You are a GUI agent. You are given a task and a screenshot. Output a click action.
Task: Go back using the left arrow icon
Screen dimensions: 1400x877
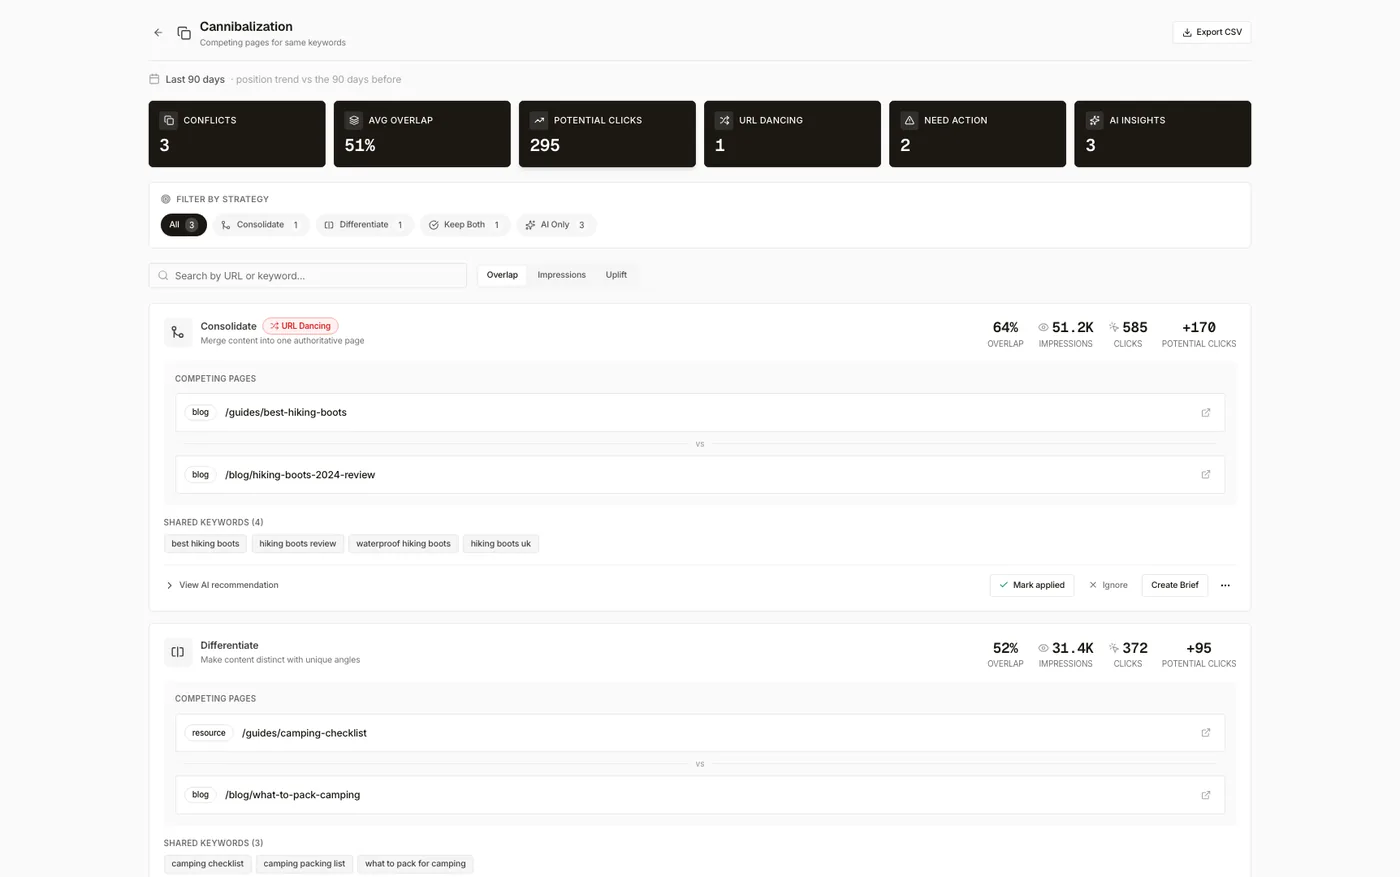(x=158, y=33)
